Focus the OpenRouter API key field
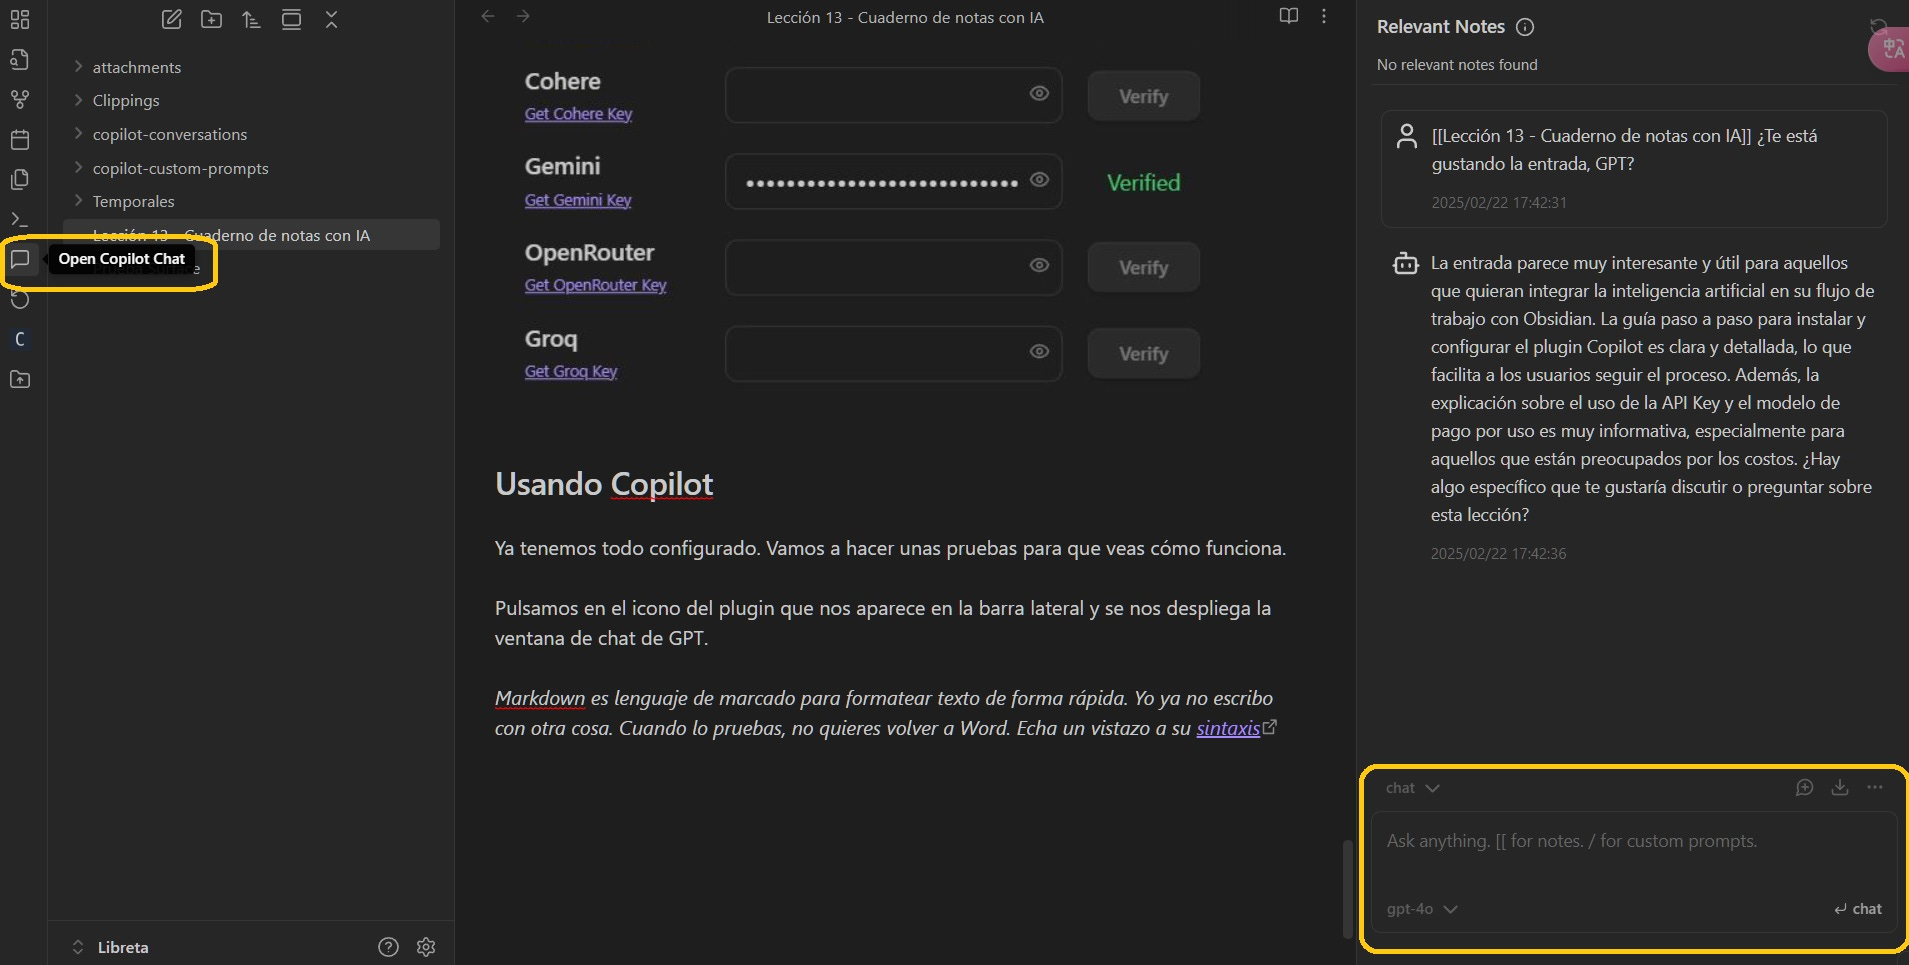 [x=893, y=267]
